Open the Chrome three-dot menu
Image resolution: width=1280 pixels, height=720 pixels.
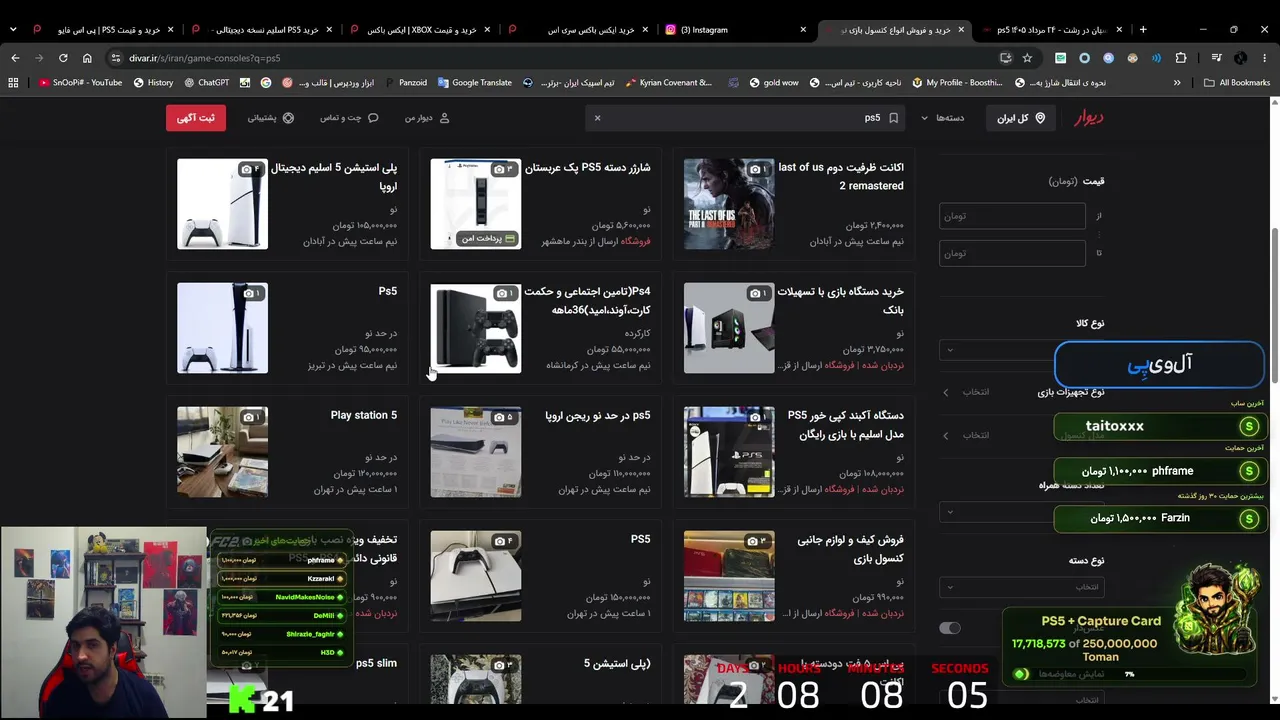(1265, 58)
